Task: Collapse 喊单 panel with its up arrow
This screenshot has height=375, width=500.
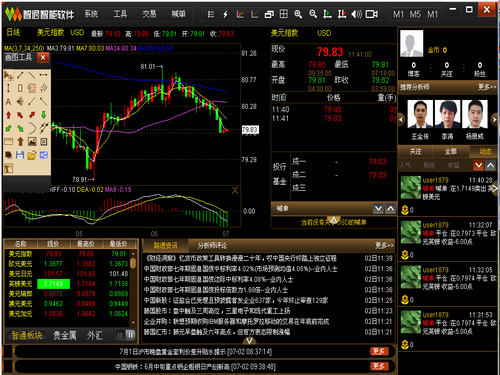Action: [390, 209]
